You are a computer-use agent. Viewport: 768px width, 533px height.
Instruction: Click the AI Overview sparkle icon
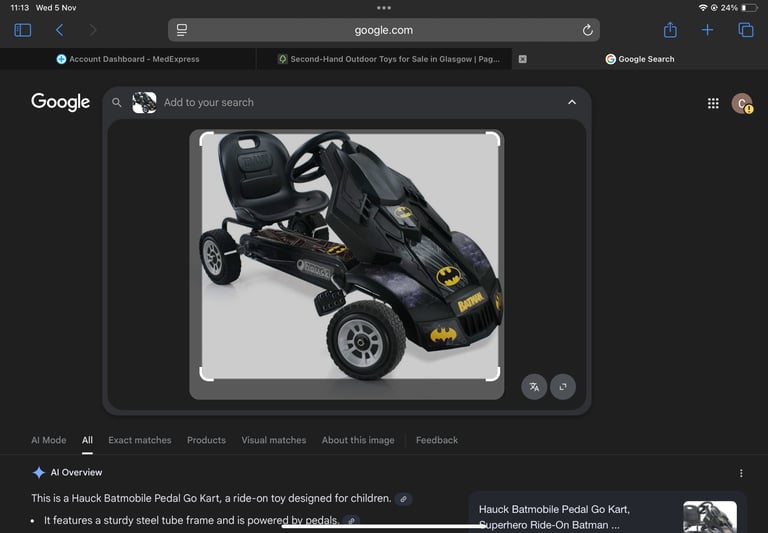pyautogui.click(x=39, y=472)
